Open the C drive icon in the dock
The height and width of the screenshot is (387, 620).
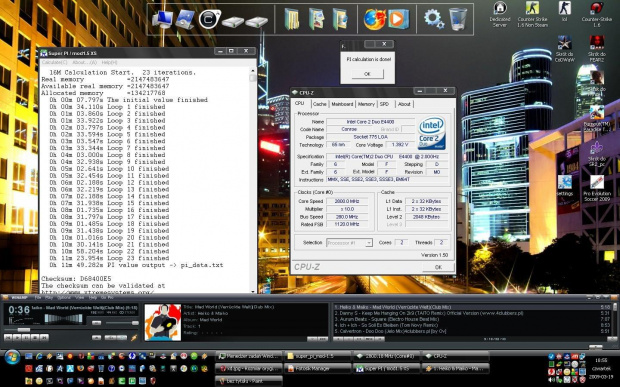(210, 19)
